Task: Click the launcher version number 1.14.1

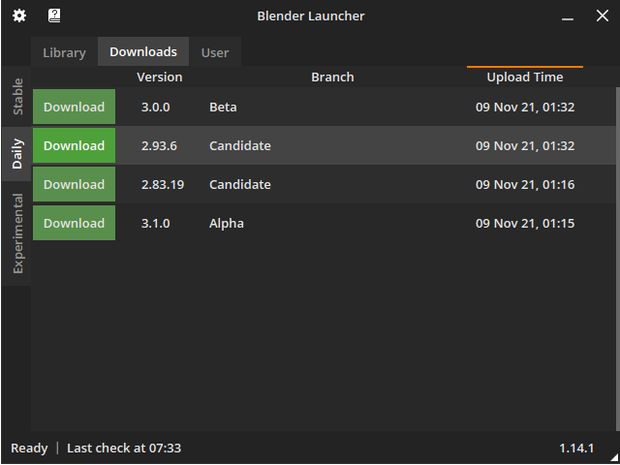Action: tap(576, 448)
